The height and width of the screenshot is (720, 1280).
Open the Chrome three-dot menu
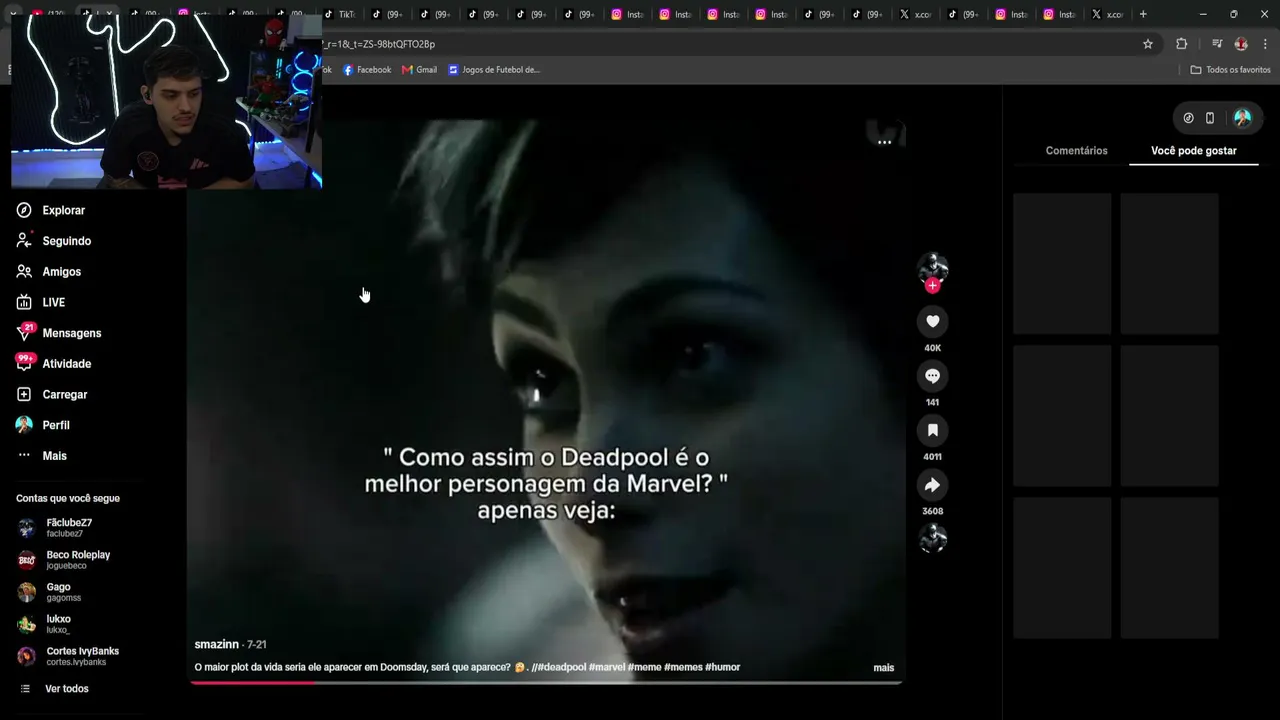point(1266,44)
